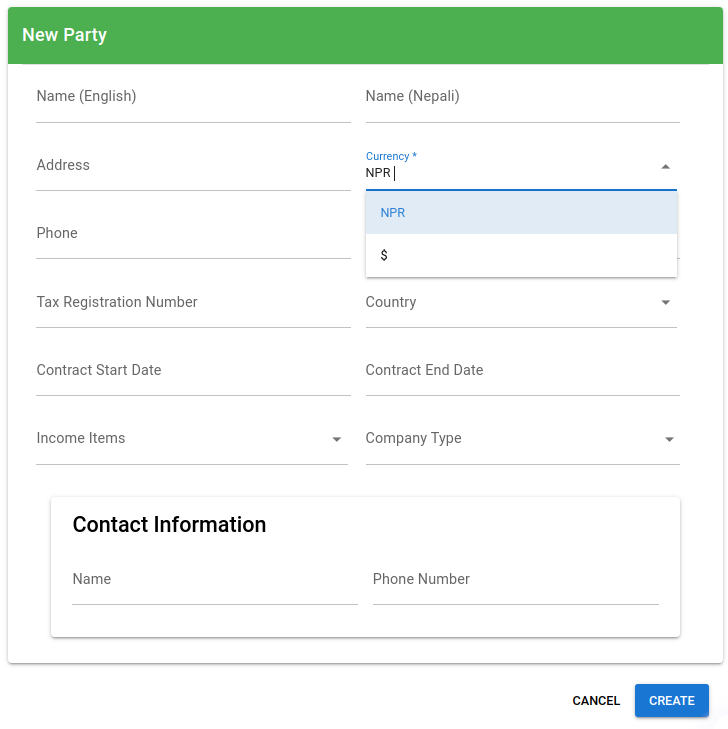Open the Income Items combo box
Viewport: 728px width, 729px height.
[x=180, y=439]
